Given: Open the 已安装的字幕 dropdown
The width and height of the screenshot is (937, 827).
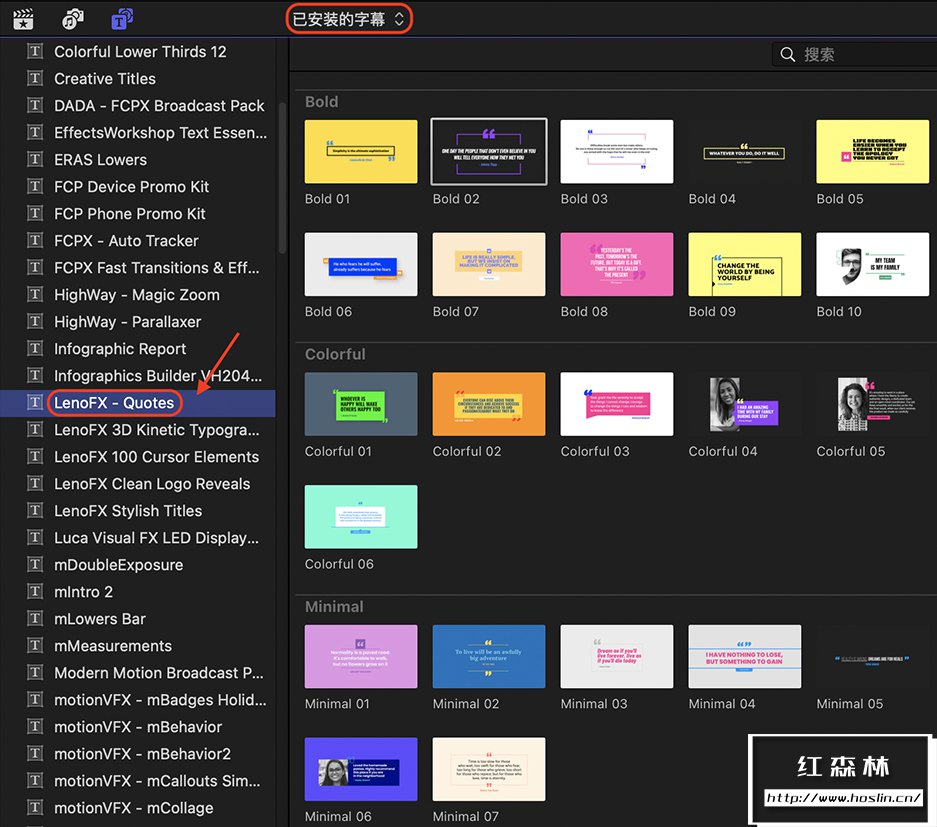Looking at the screenshot, I should click(x=348, y=19).
